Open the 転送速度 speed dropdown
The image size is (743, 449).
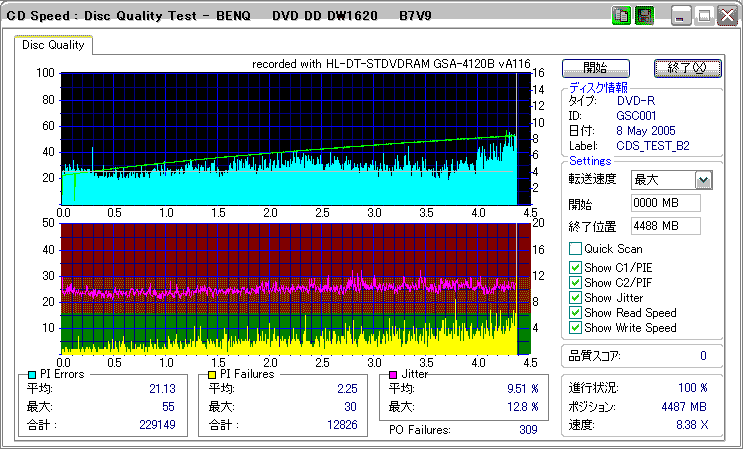704,180
